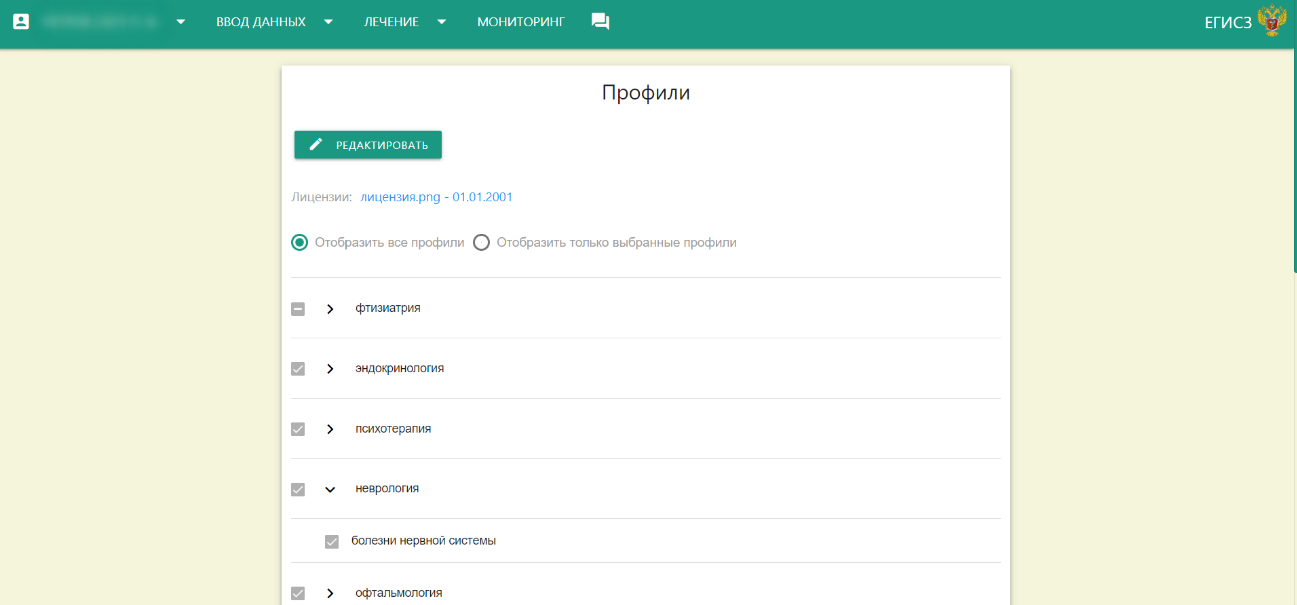Go to МОНИТОРИНГ section
1297x605 pixels.
click(x=521, y=21)
